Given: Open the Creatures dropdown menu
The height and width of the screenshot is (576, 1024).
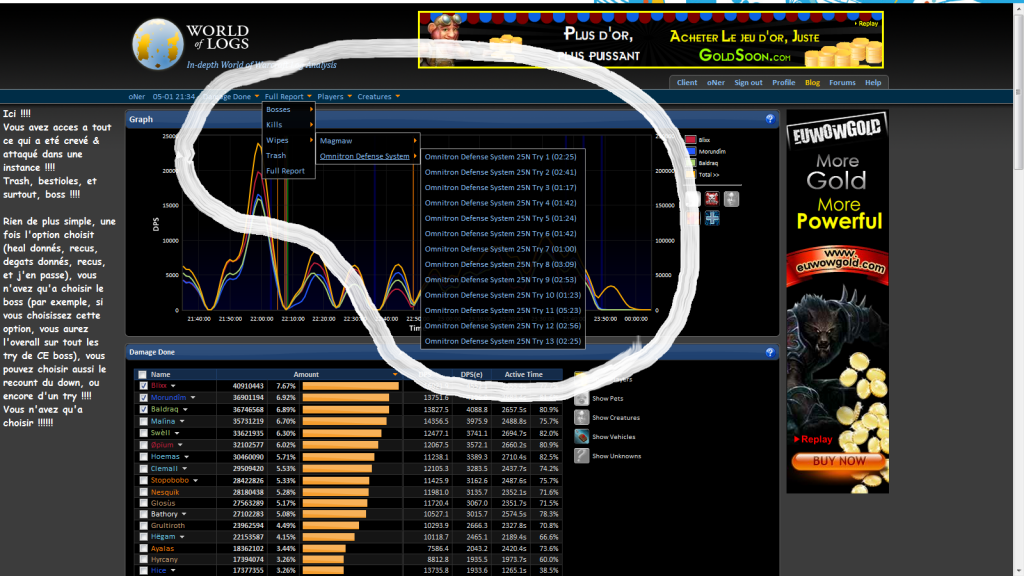Looking at the screenshot, I should click(378, 97).
